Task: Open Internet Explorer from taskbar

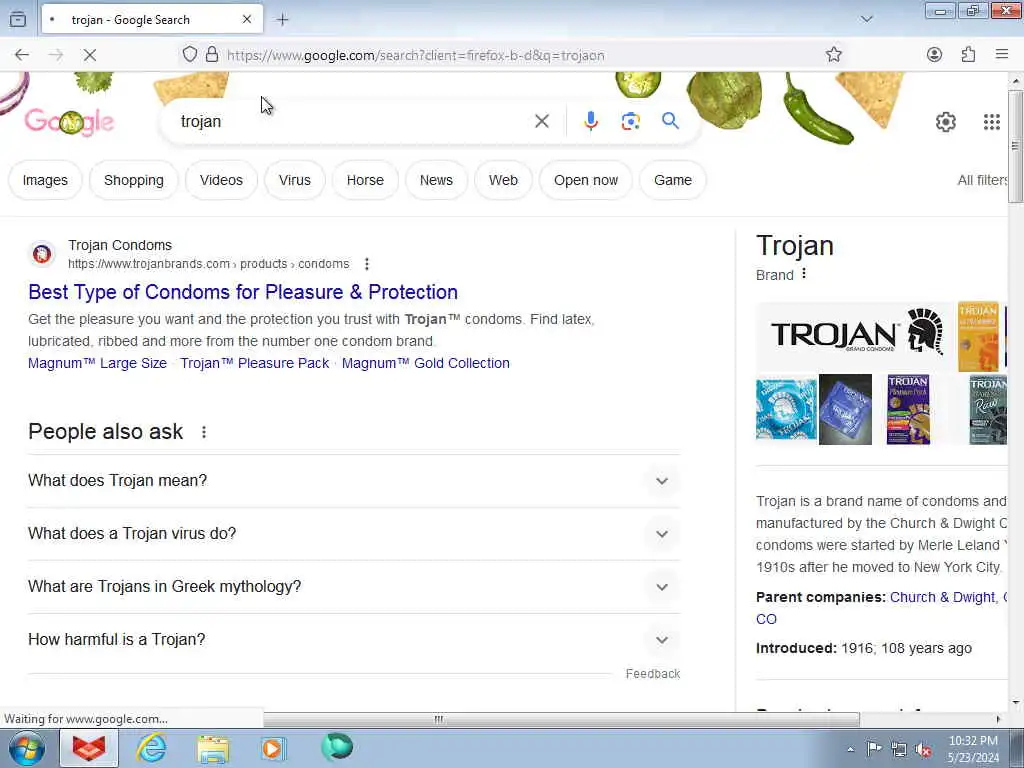Action: pos(151,748)
